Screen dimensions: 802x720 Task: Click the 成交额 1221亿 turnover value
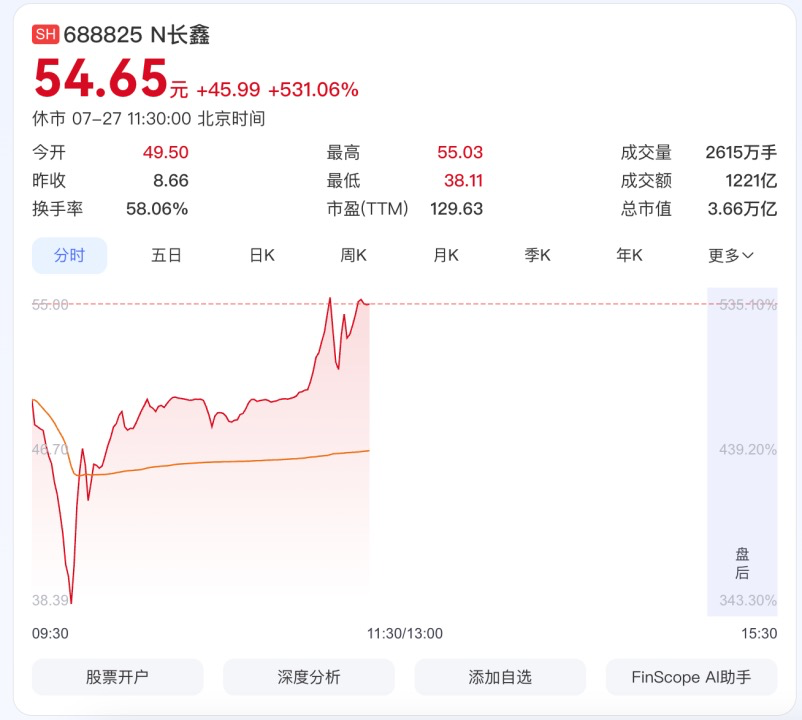click(751, 181)
